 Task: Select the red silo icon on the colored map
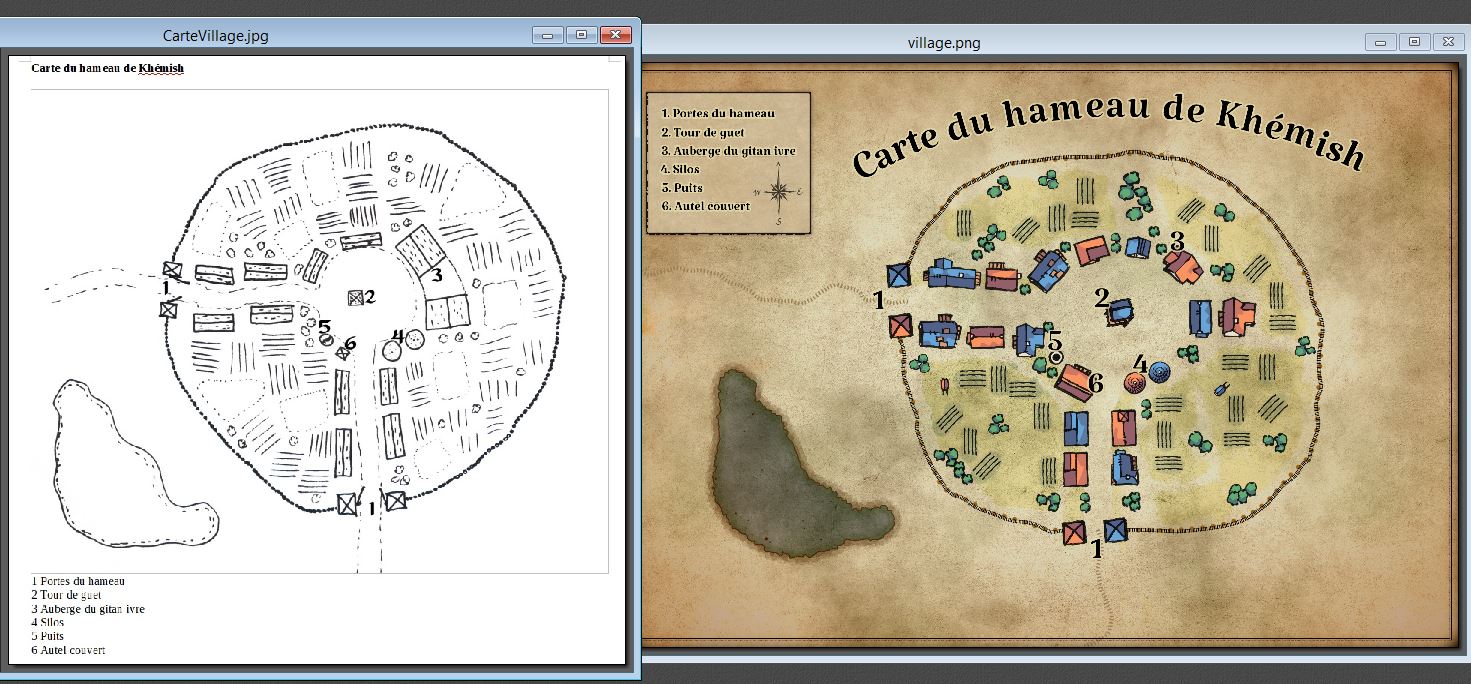click(x=1136, y=384)
